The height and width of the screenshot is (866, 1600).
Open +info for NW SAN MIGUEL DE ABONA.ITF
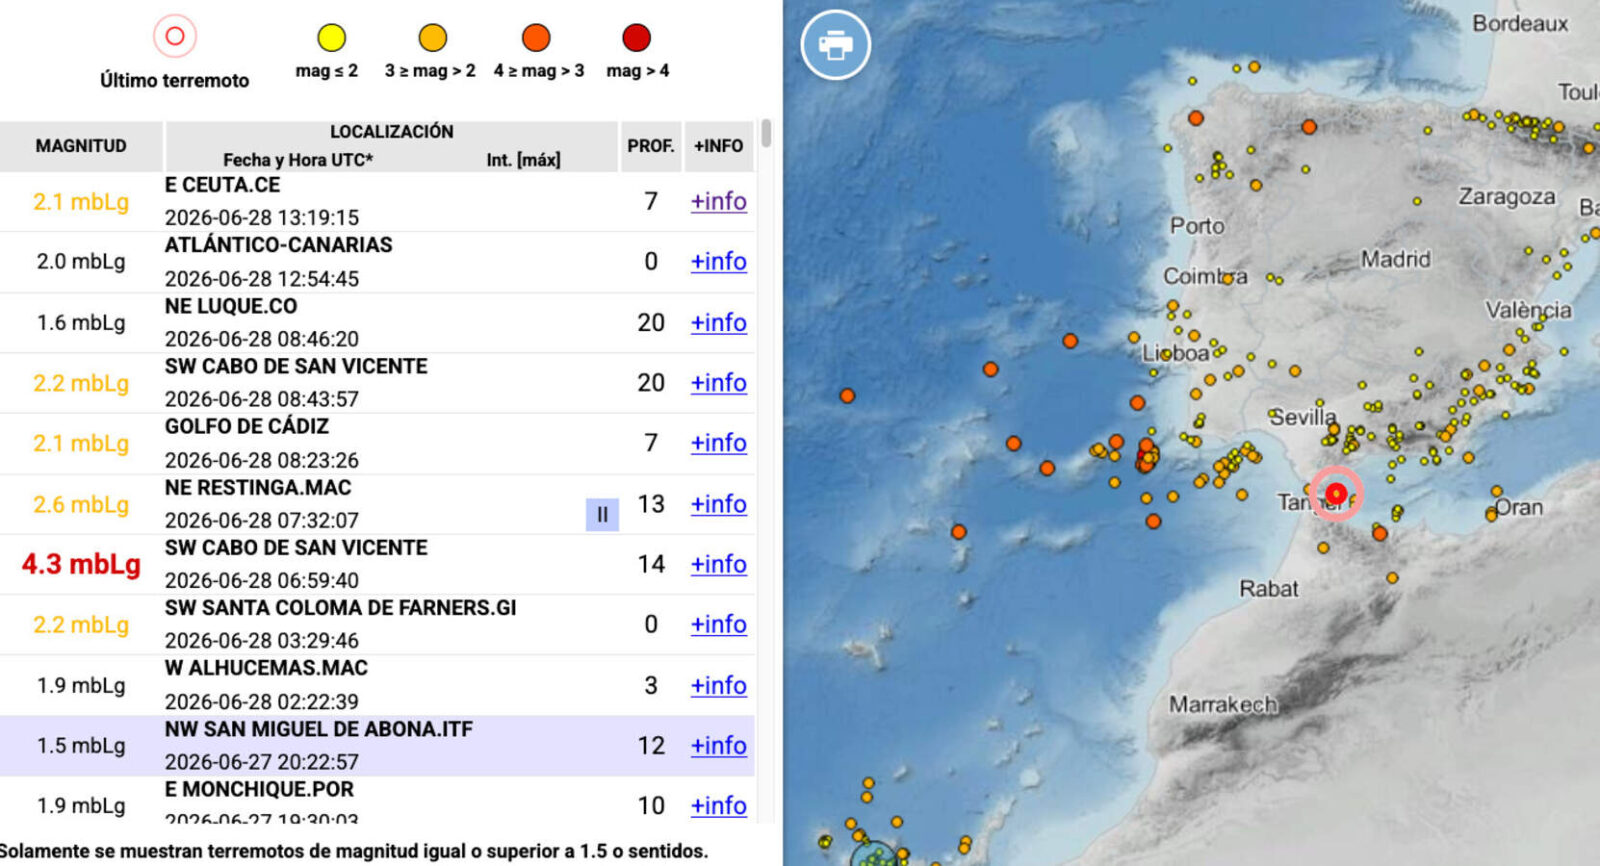coord(718,745)
